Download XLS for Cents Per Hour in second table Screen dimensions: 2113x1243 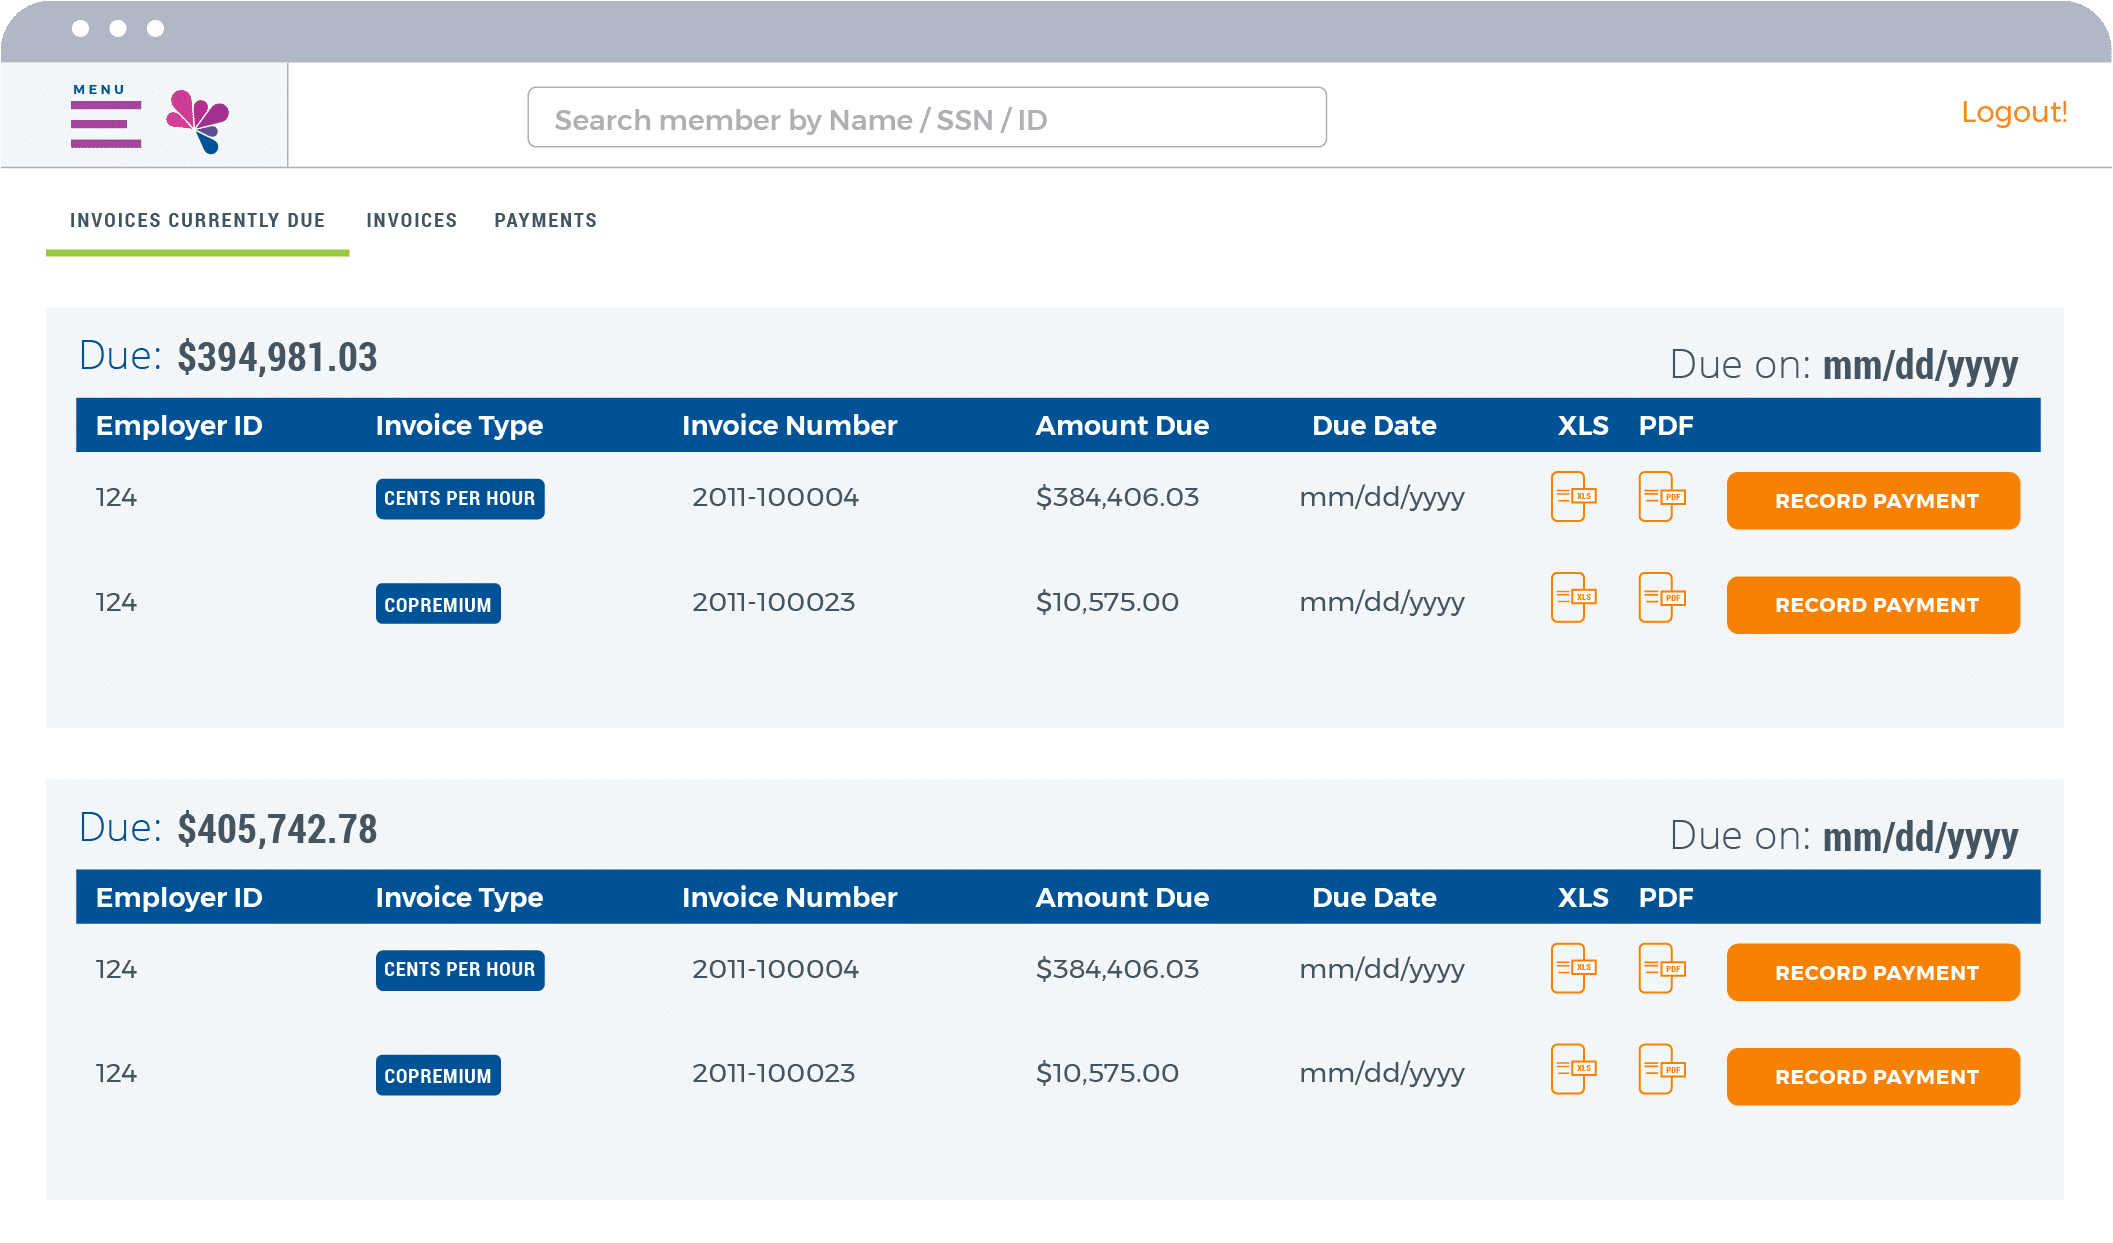click(x=1573, y=968)
